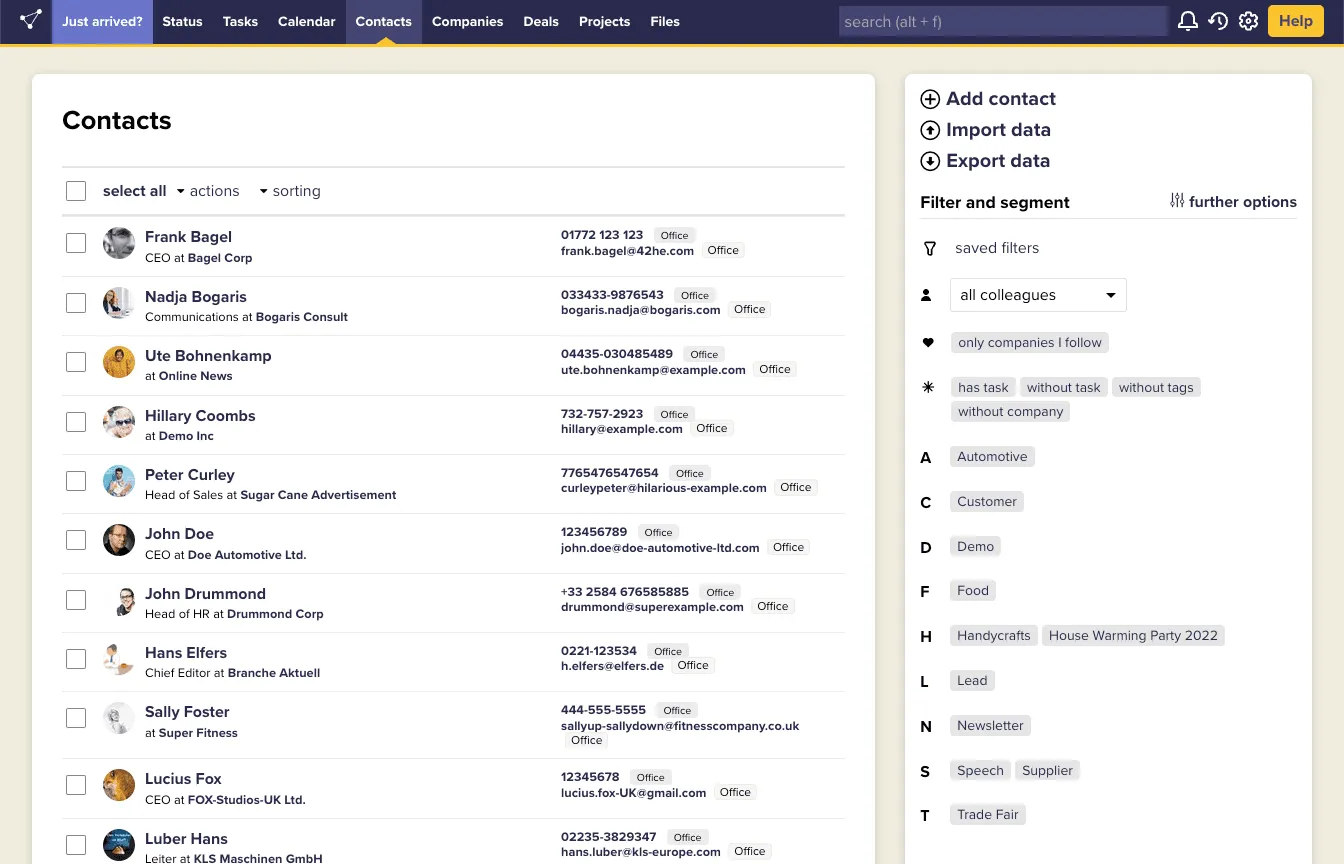Filter contacts by Newsletter tag
This screenshot has height=864, width=1344.
(x=990, y=726)
